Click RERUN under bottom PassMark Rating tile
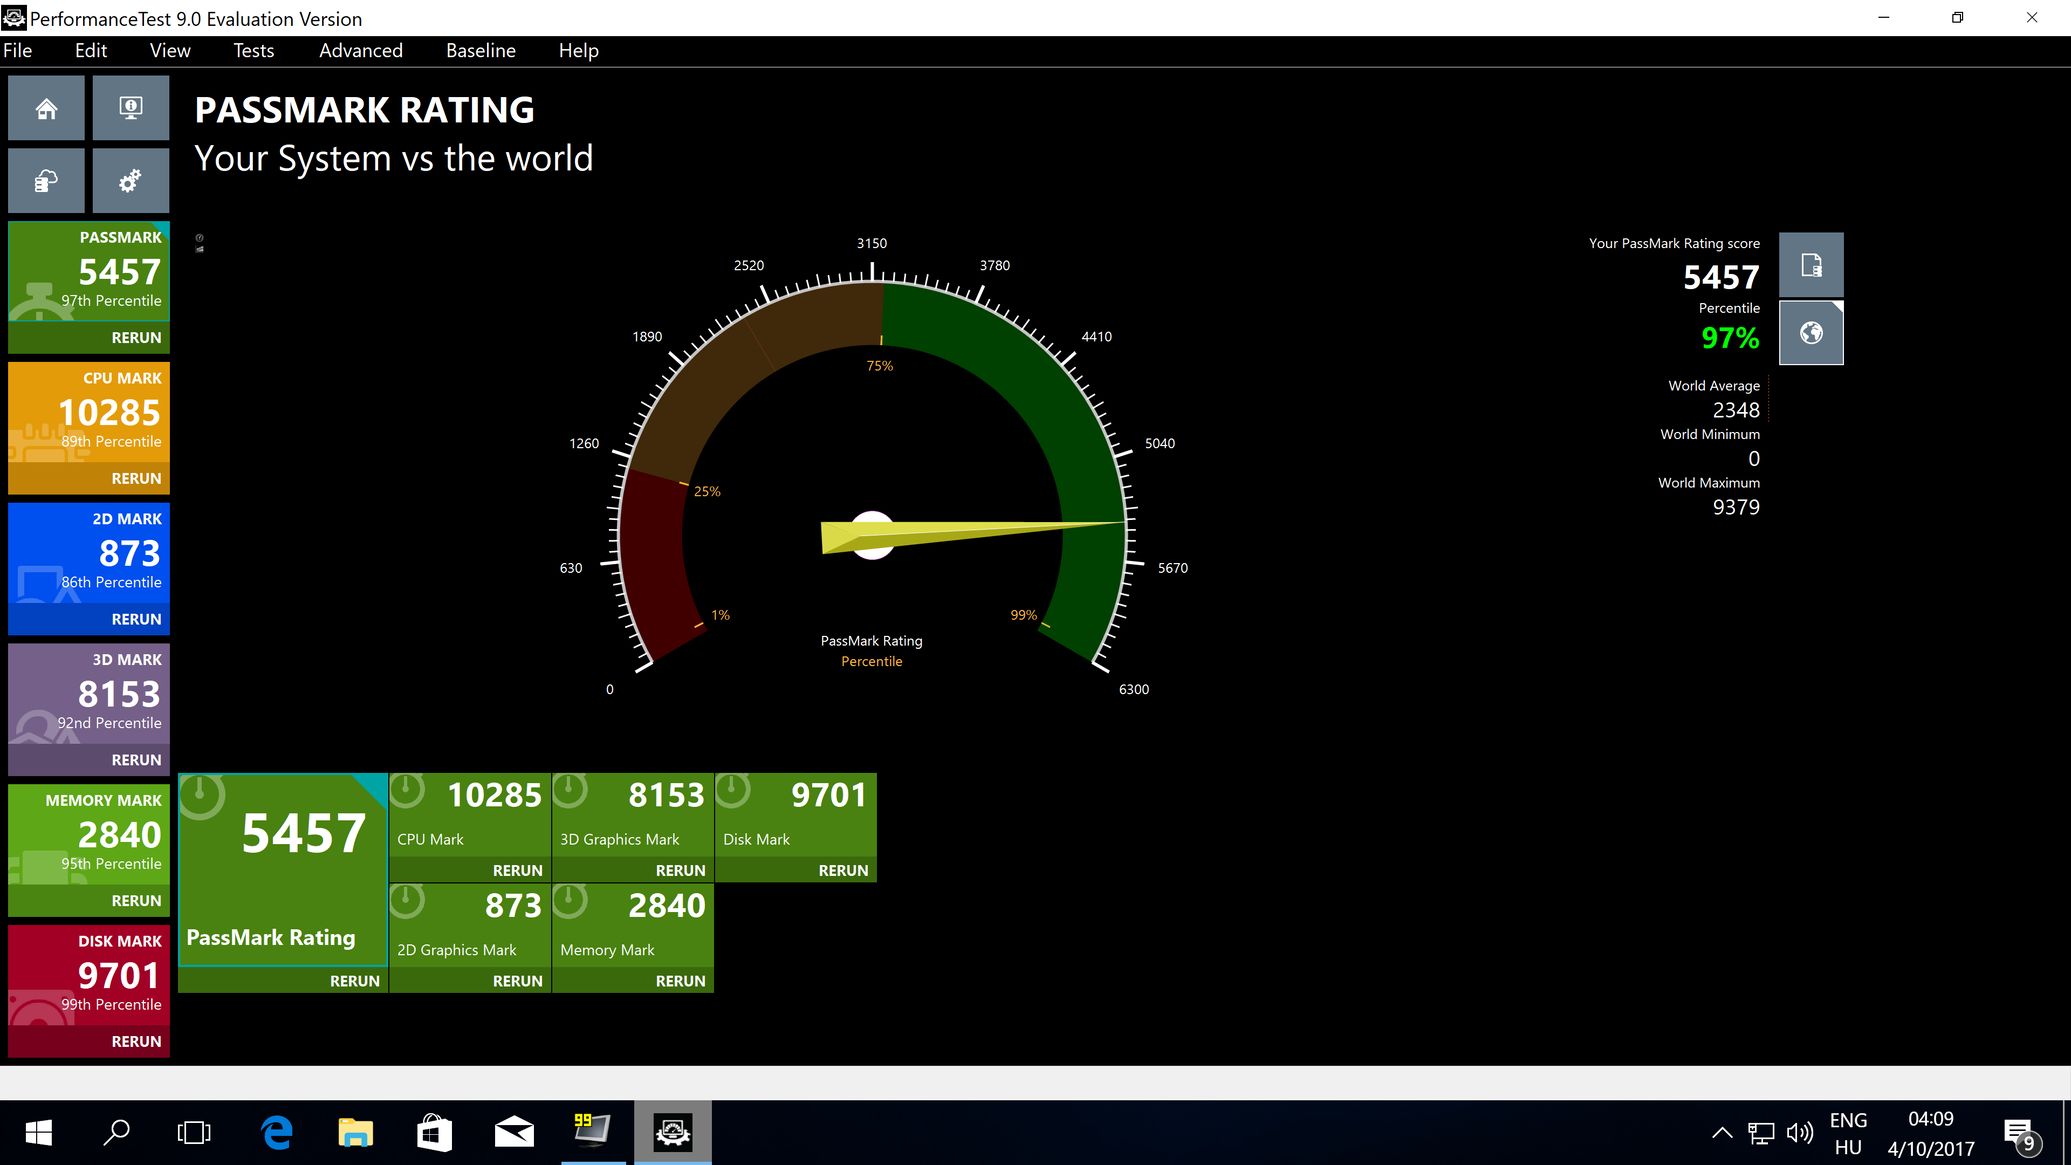The width and height of the screenshot is (2071, 1165). point(355,981)
